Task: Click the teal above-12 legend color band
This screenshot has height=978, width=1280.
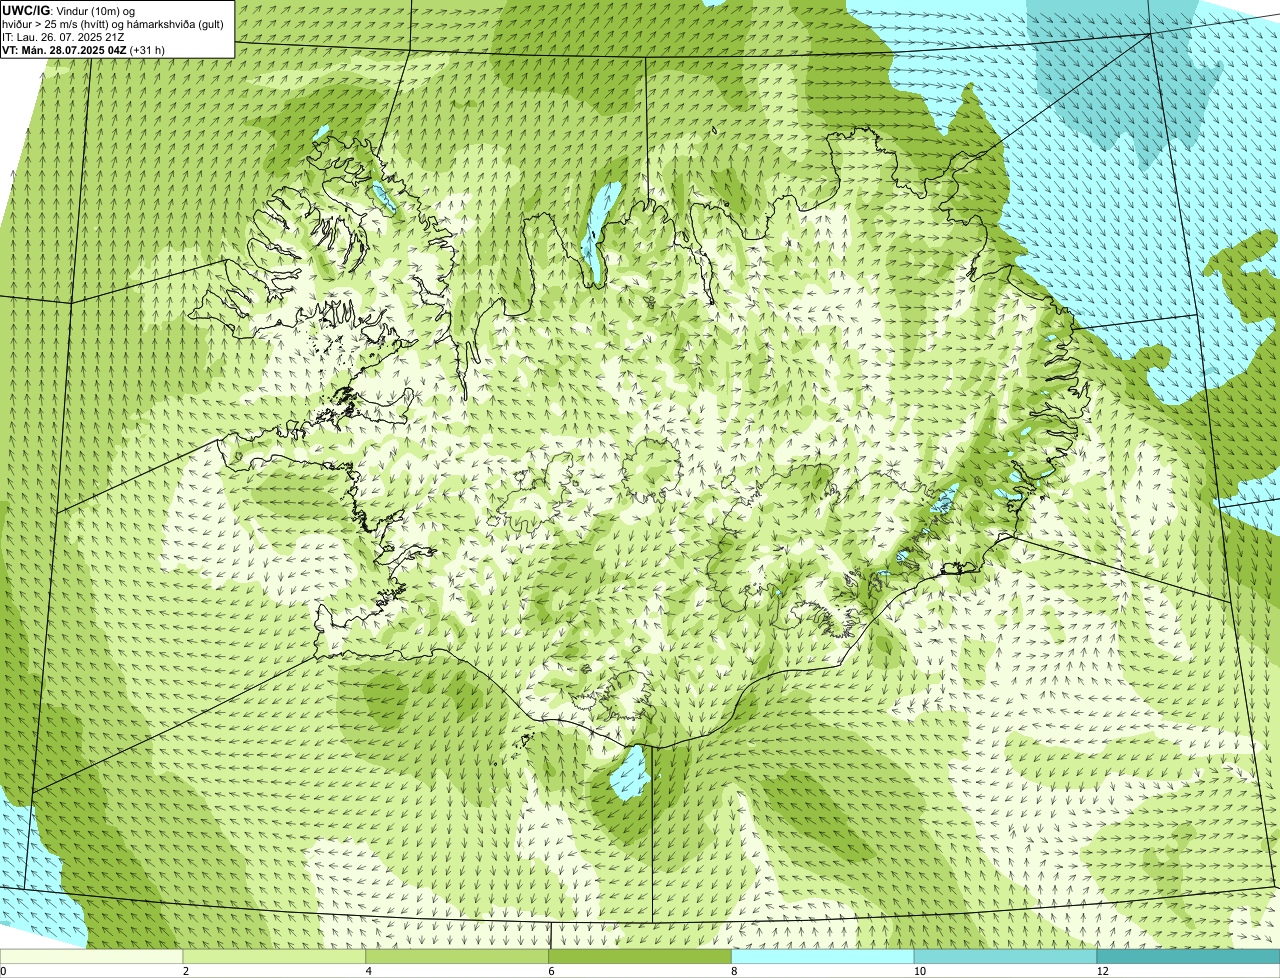Action: (1188, 957)
